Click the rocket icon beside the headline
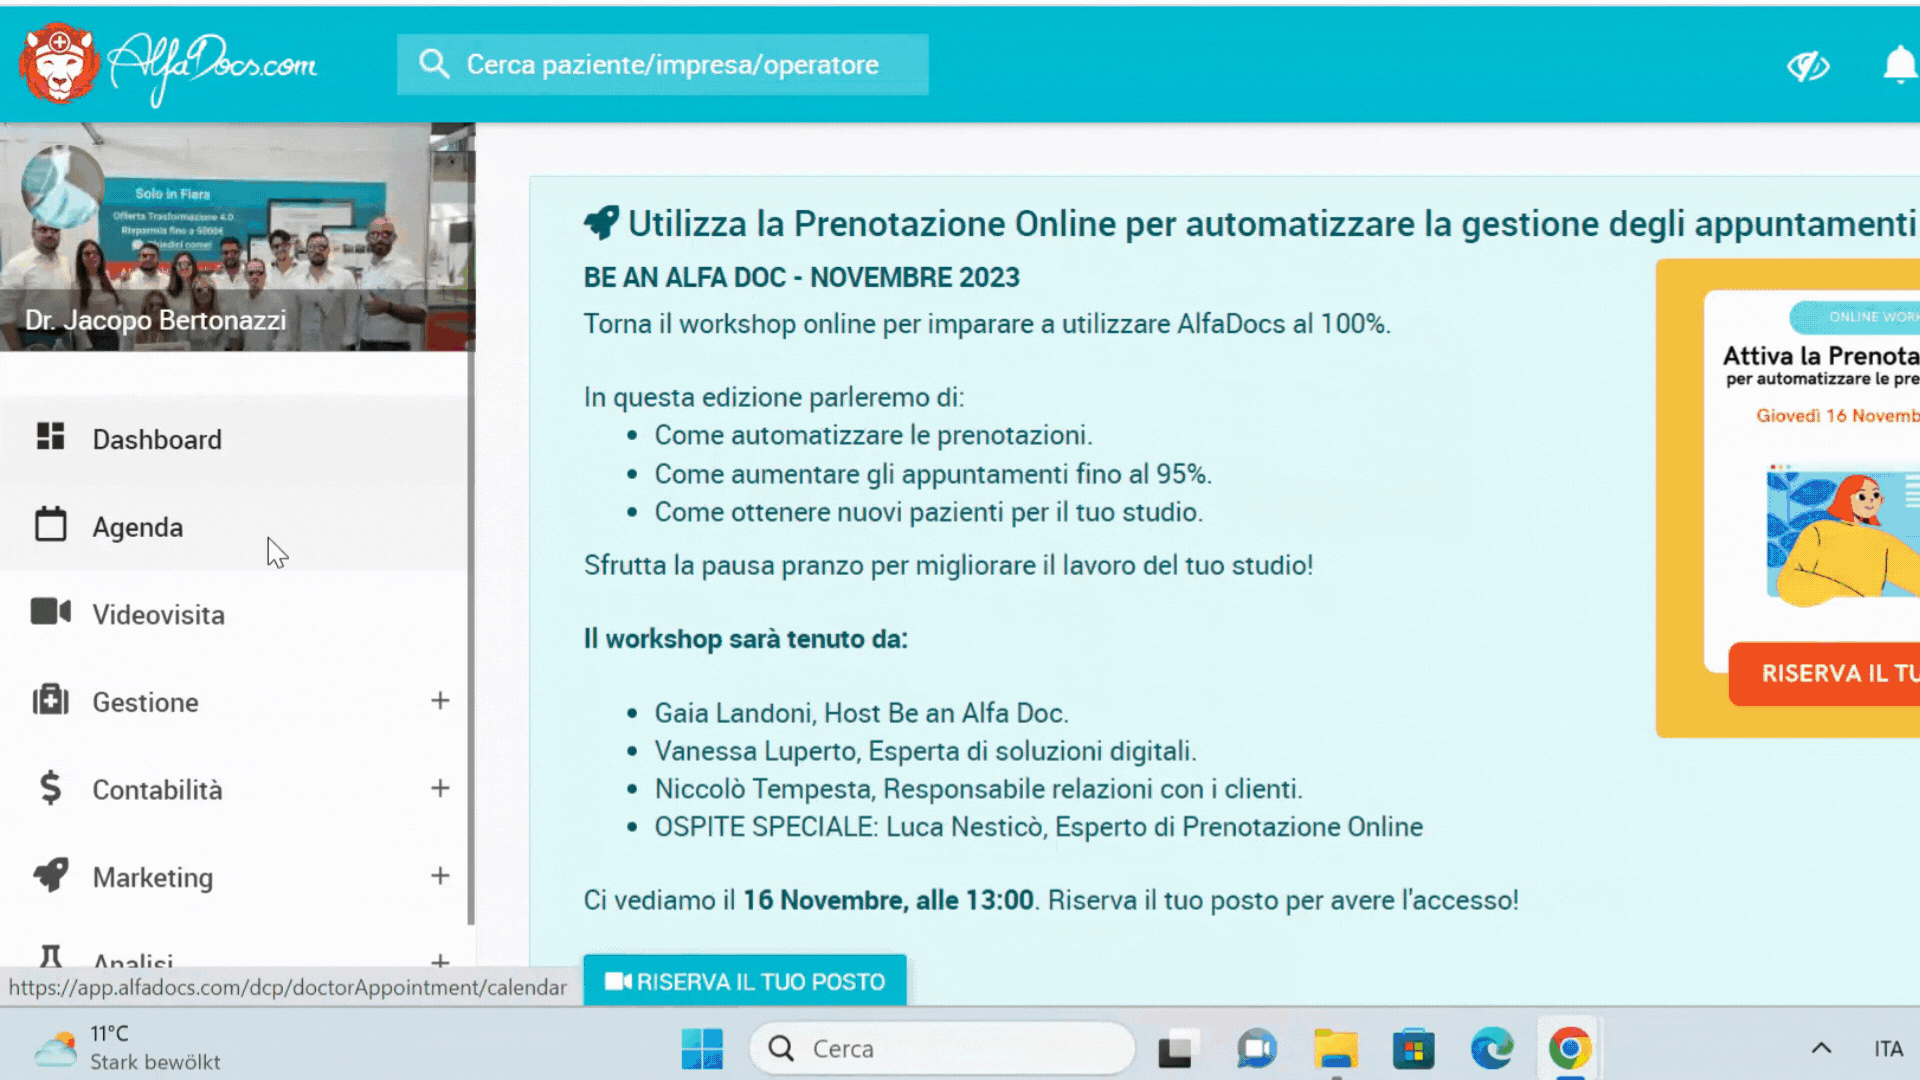1920x1080 pixels. click(x=602, y=223)
